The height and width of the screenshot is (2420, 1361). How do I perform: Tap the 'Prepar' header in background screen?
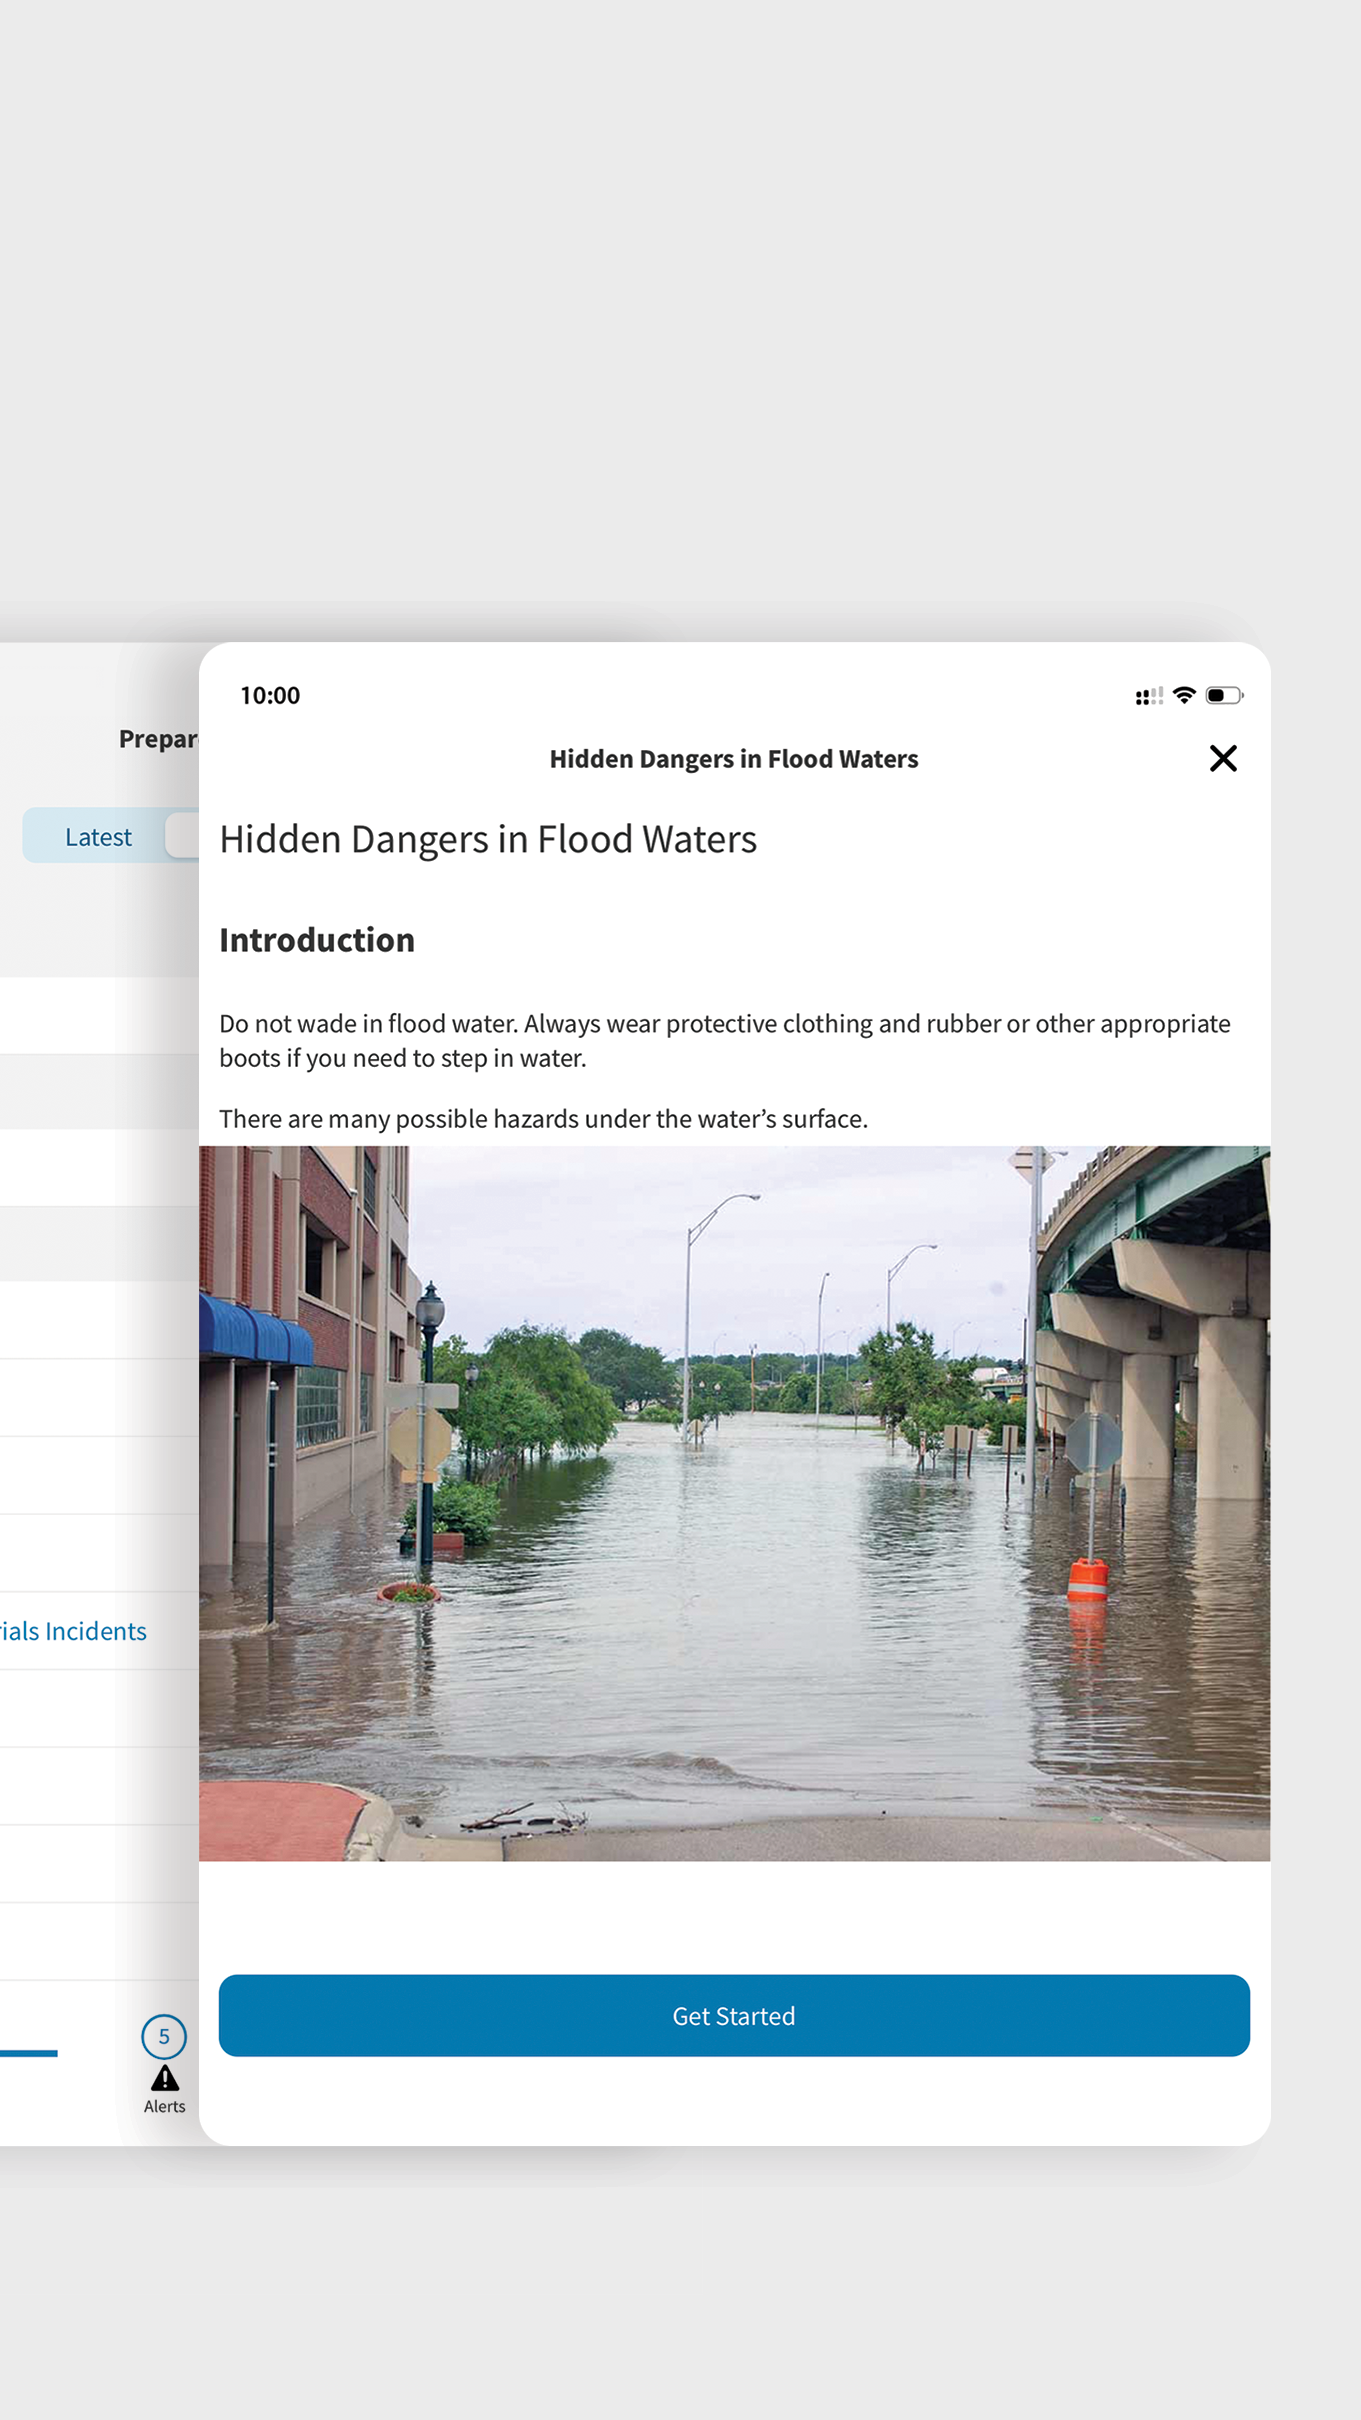pyautogui.click(x=159, y=739)
